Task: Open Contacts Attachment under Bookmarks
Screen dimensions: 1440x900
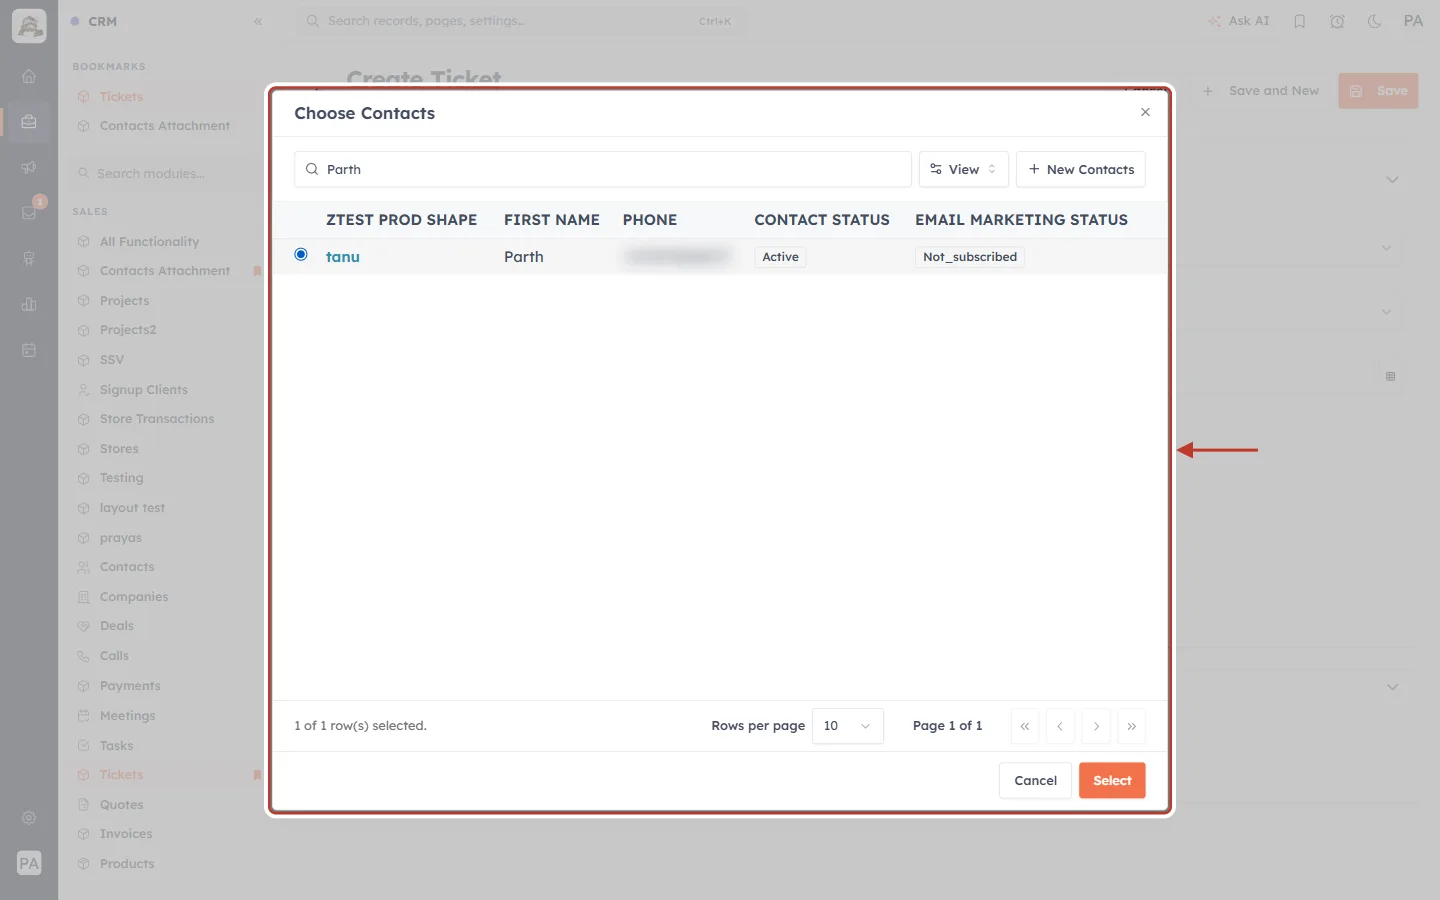Action: (164, 126)
